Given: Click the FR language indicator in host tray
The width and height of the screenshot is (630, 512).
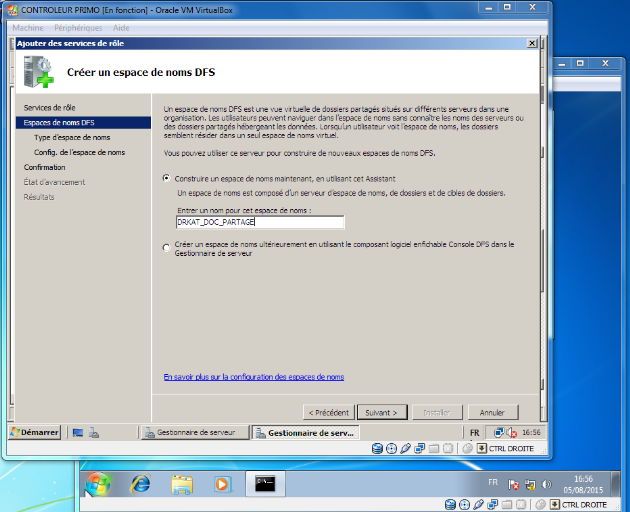Looking at the screenshot, I should point(493,482).
